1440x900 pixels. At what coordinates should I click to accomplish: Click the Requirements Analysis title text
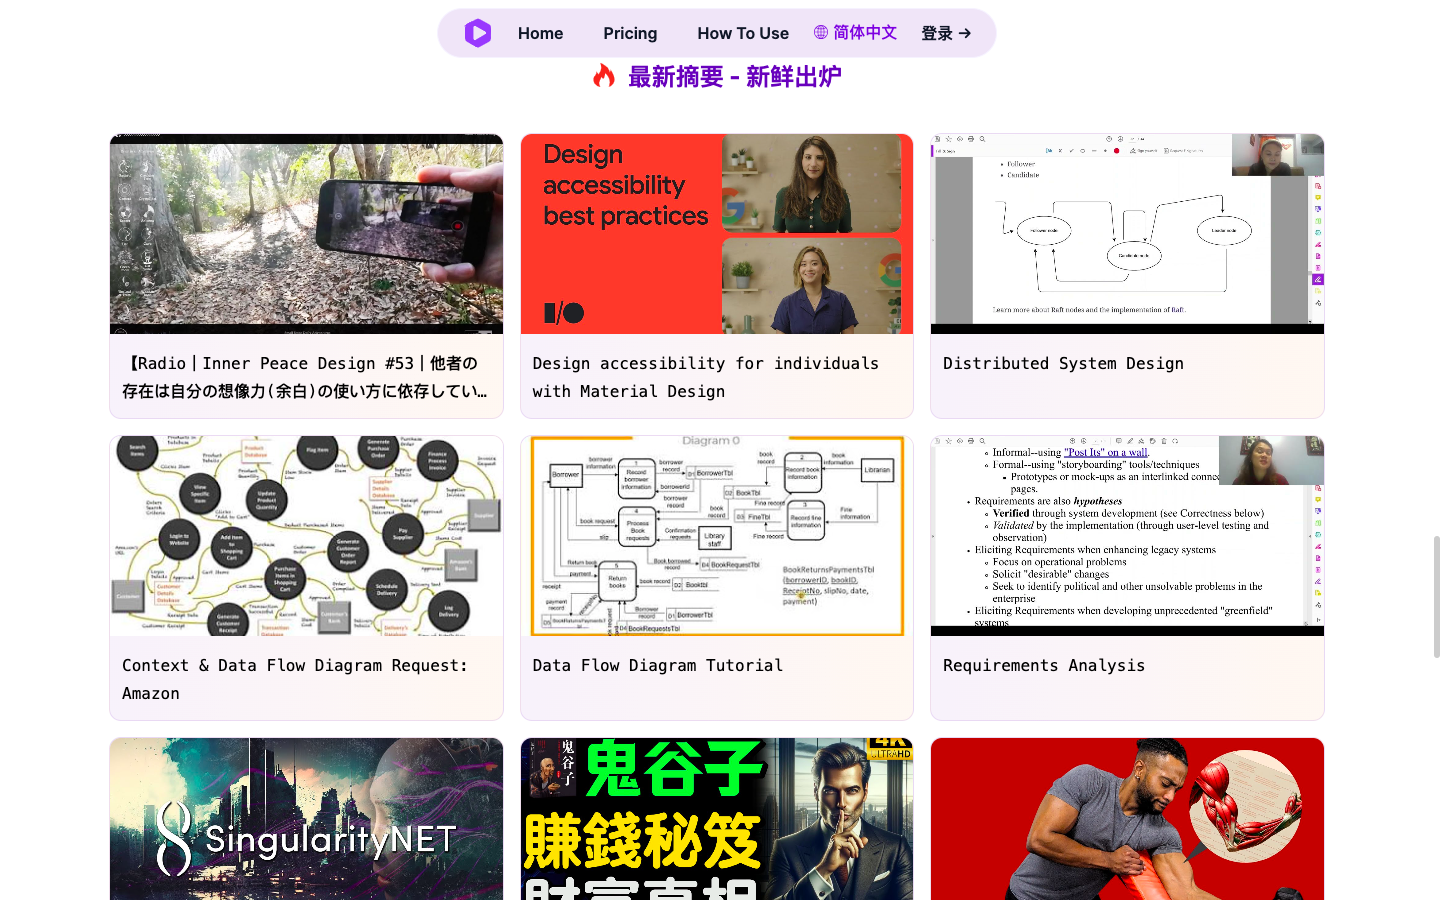pyautogui.click(x=1044, y=666)
